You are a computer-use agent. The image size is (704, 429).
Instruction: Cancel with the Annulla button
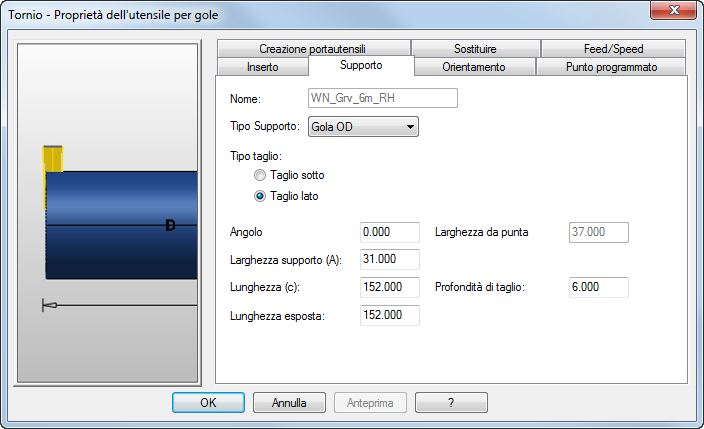(x=289, y=402)
